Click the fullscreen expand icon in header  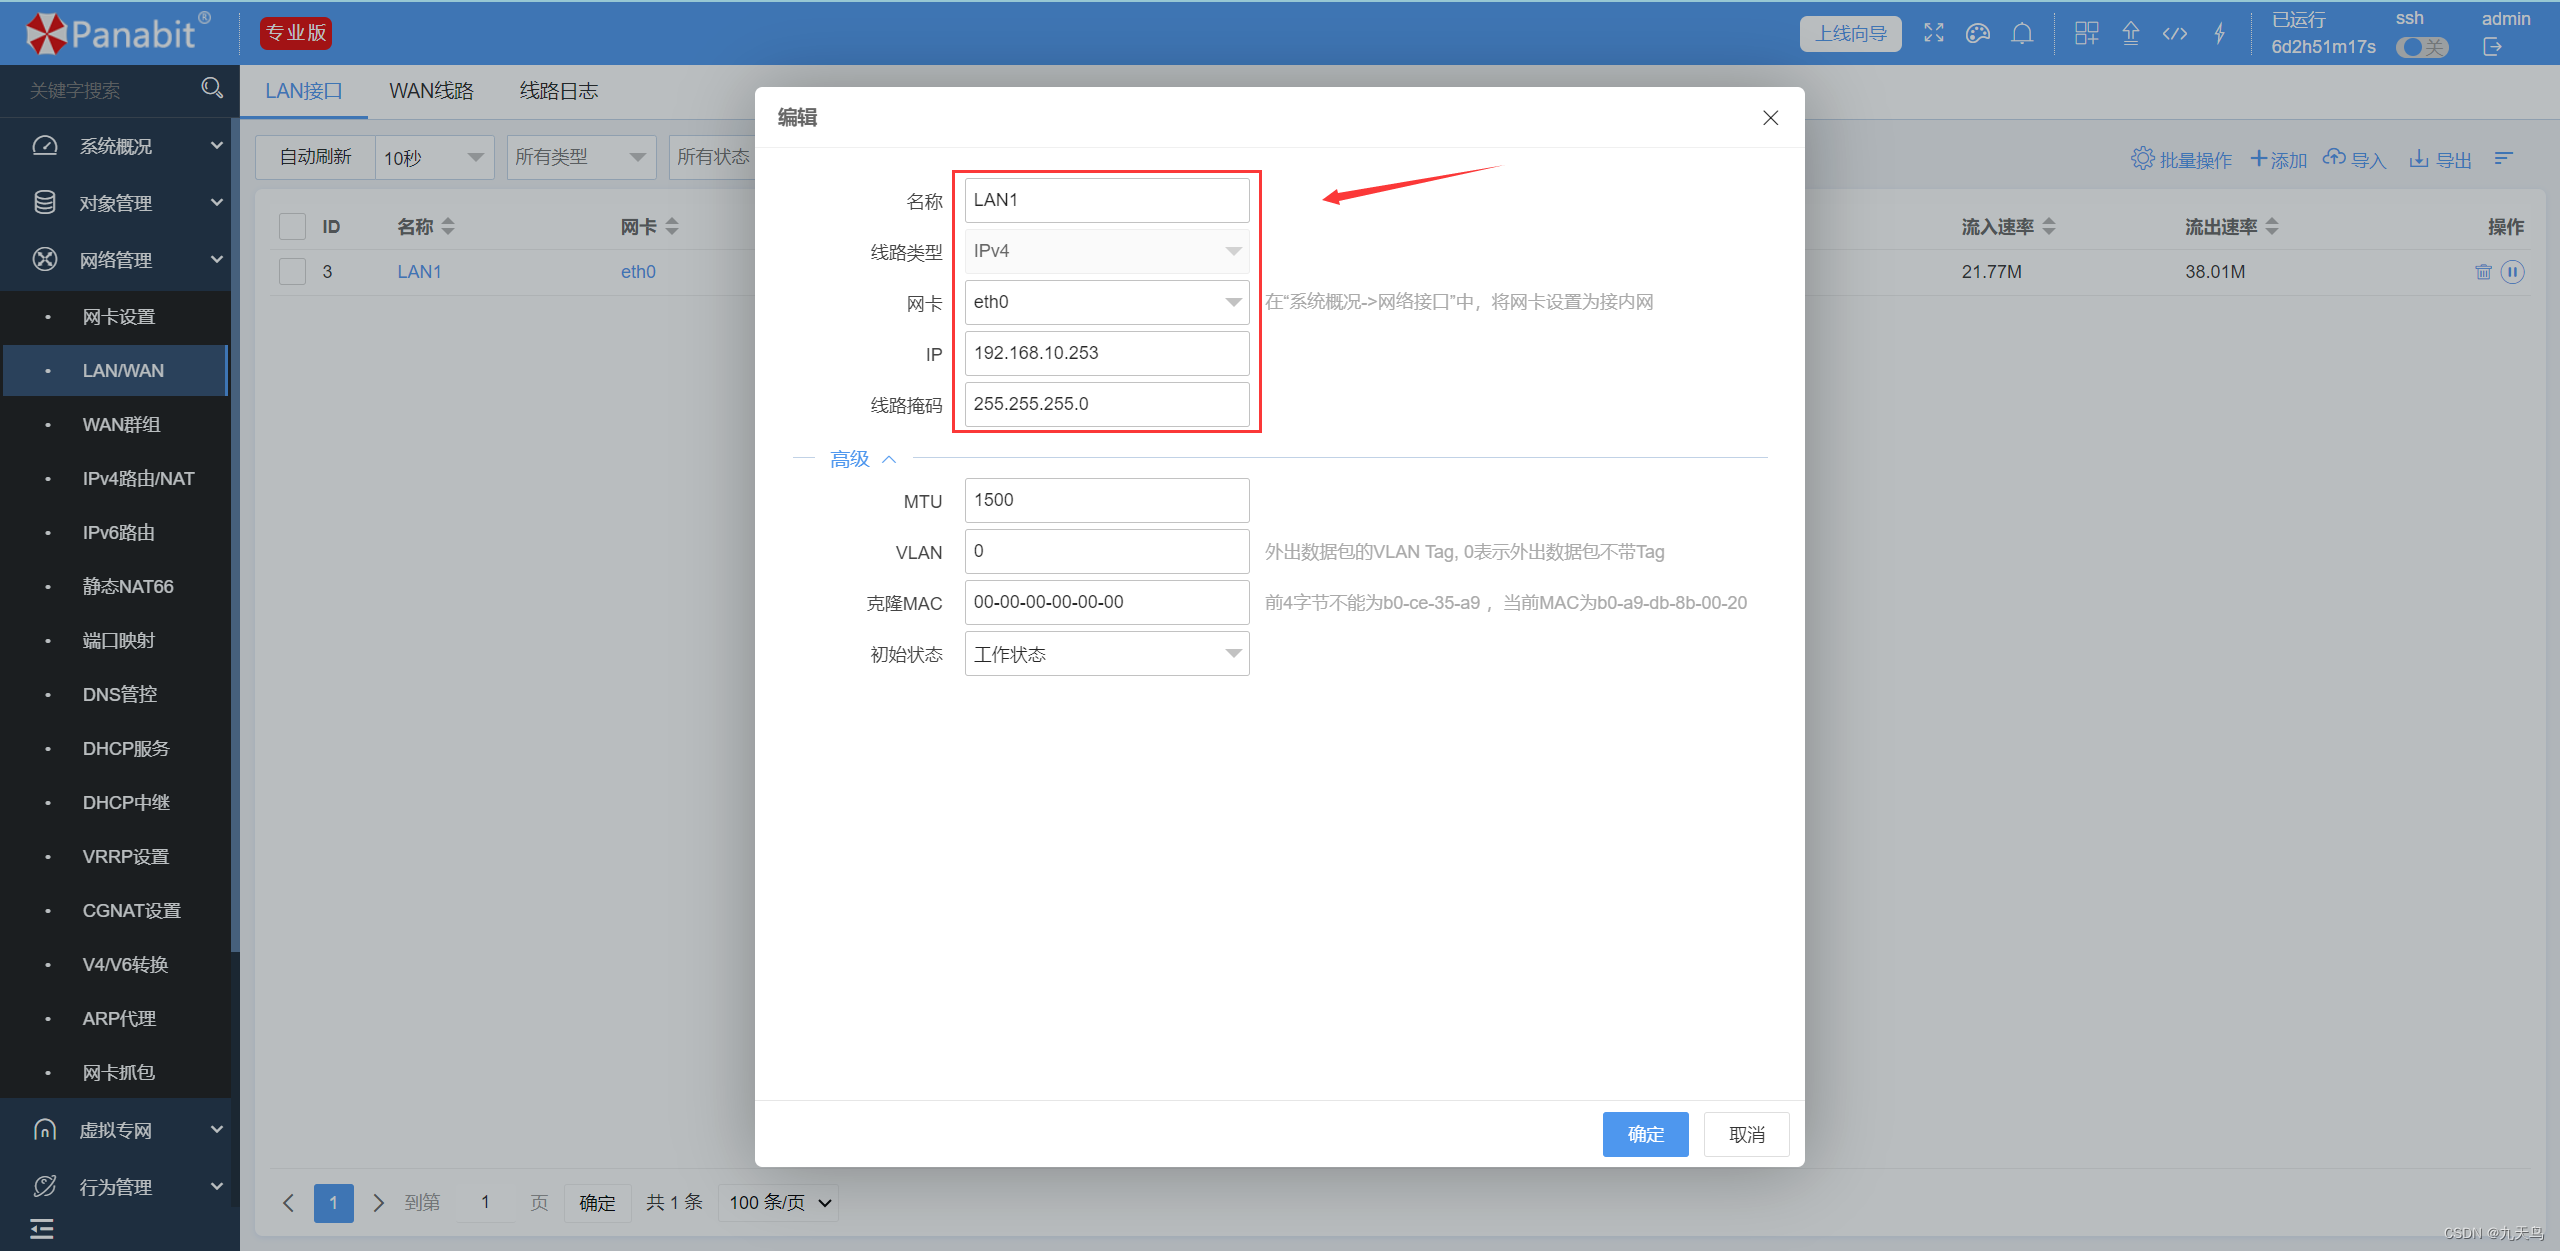(1934, 34)
